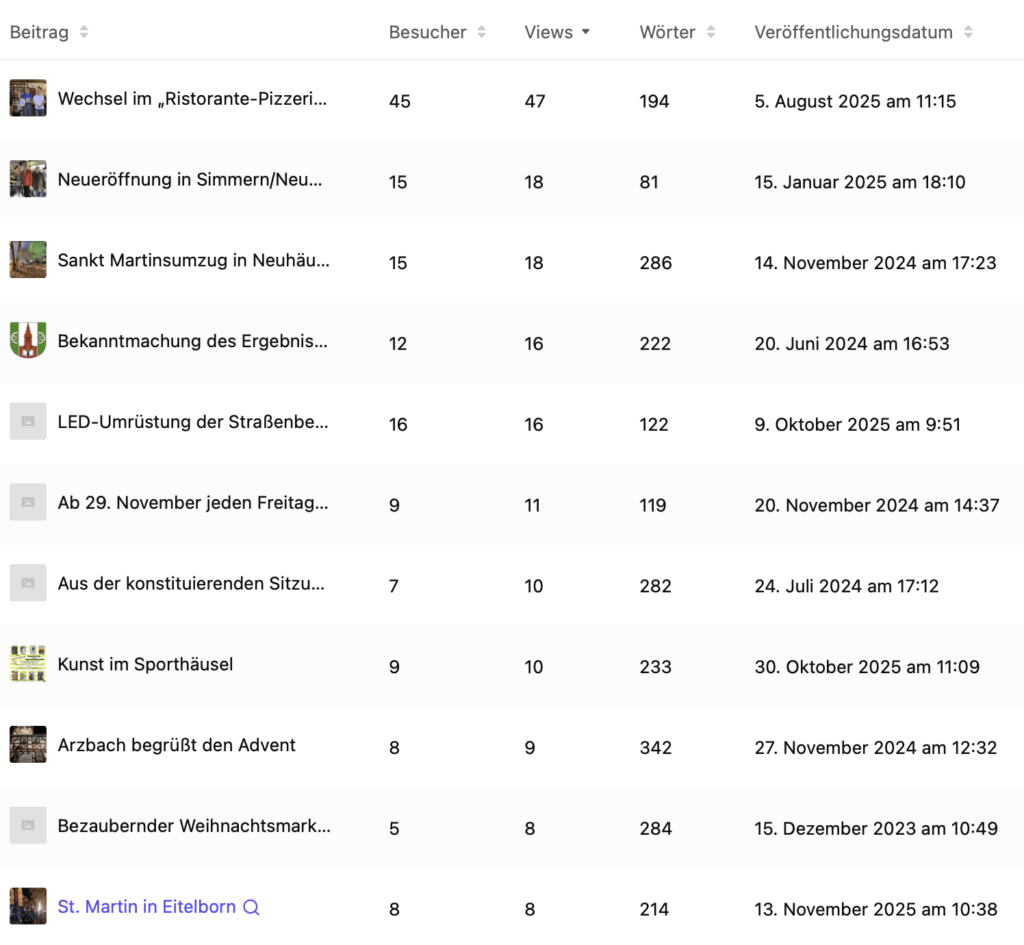Click the sort arrows next to Besucher

pyautogui.click(x=481, y=32)
